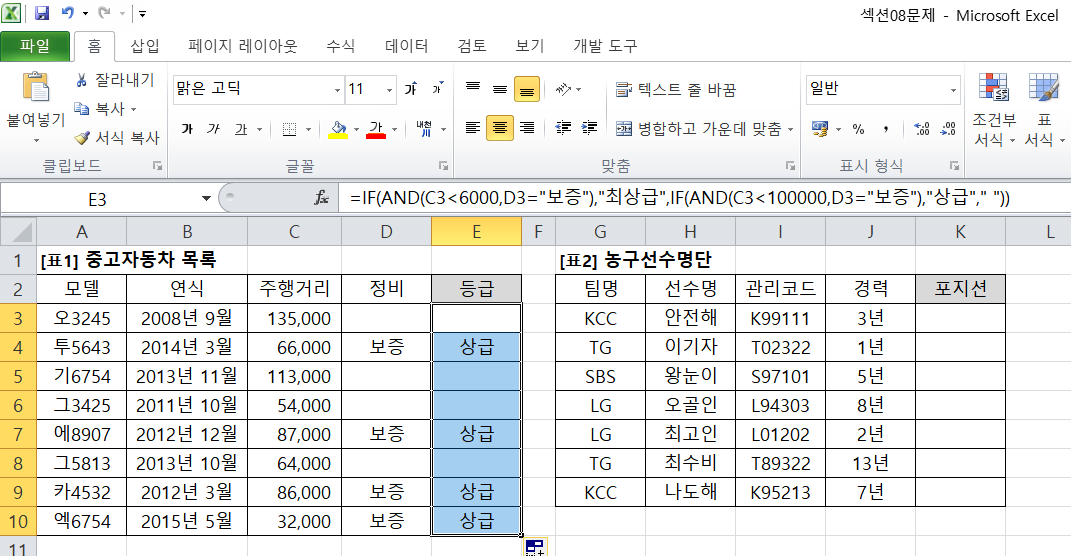The height and width of the screenshot is (556, 1071).
Task: Switch to the 수식 (Formulas) tab
Action: [x=340, y=46]
